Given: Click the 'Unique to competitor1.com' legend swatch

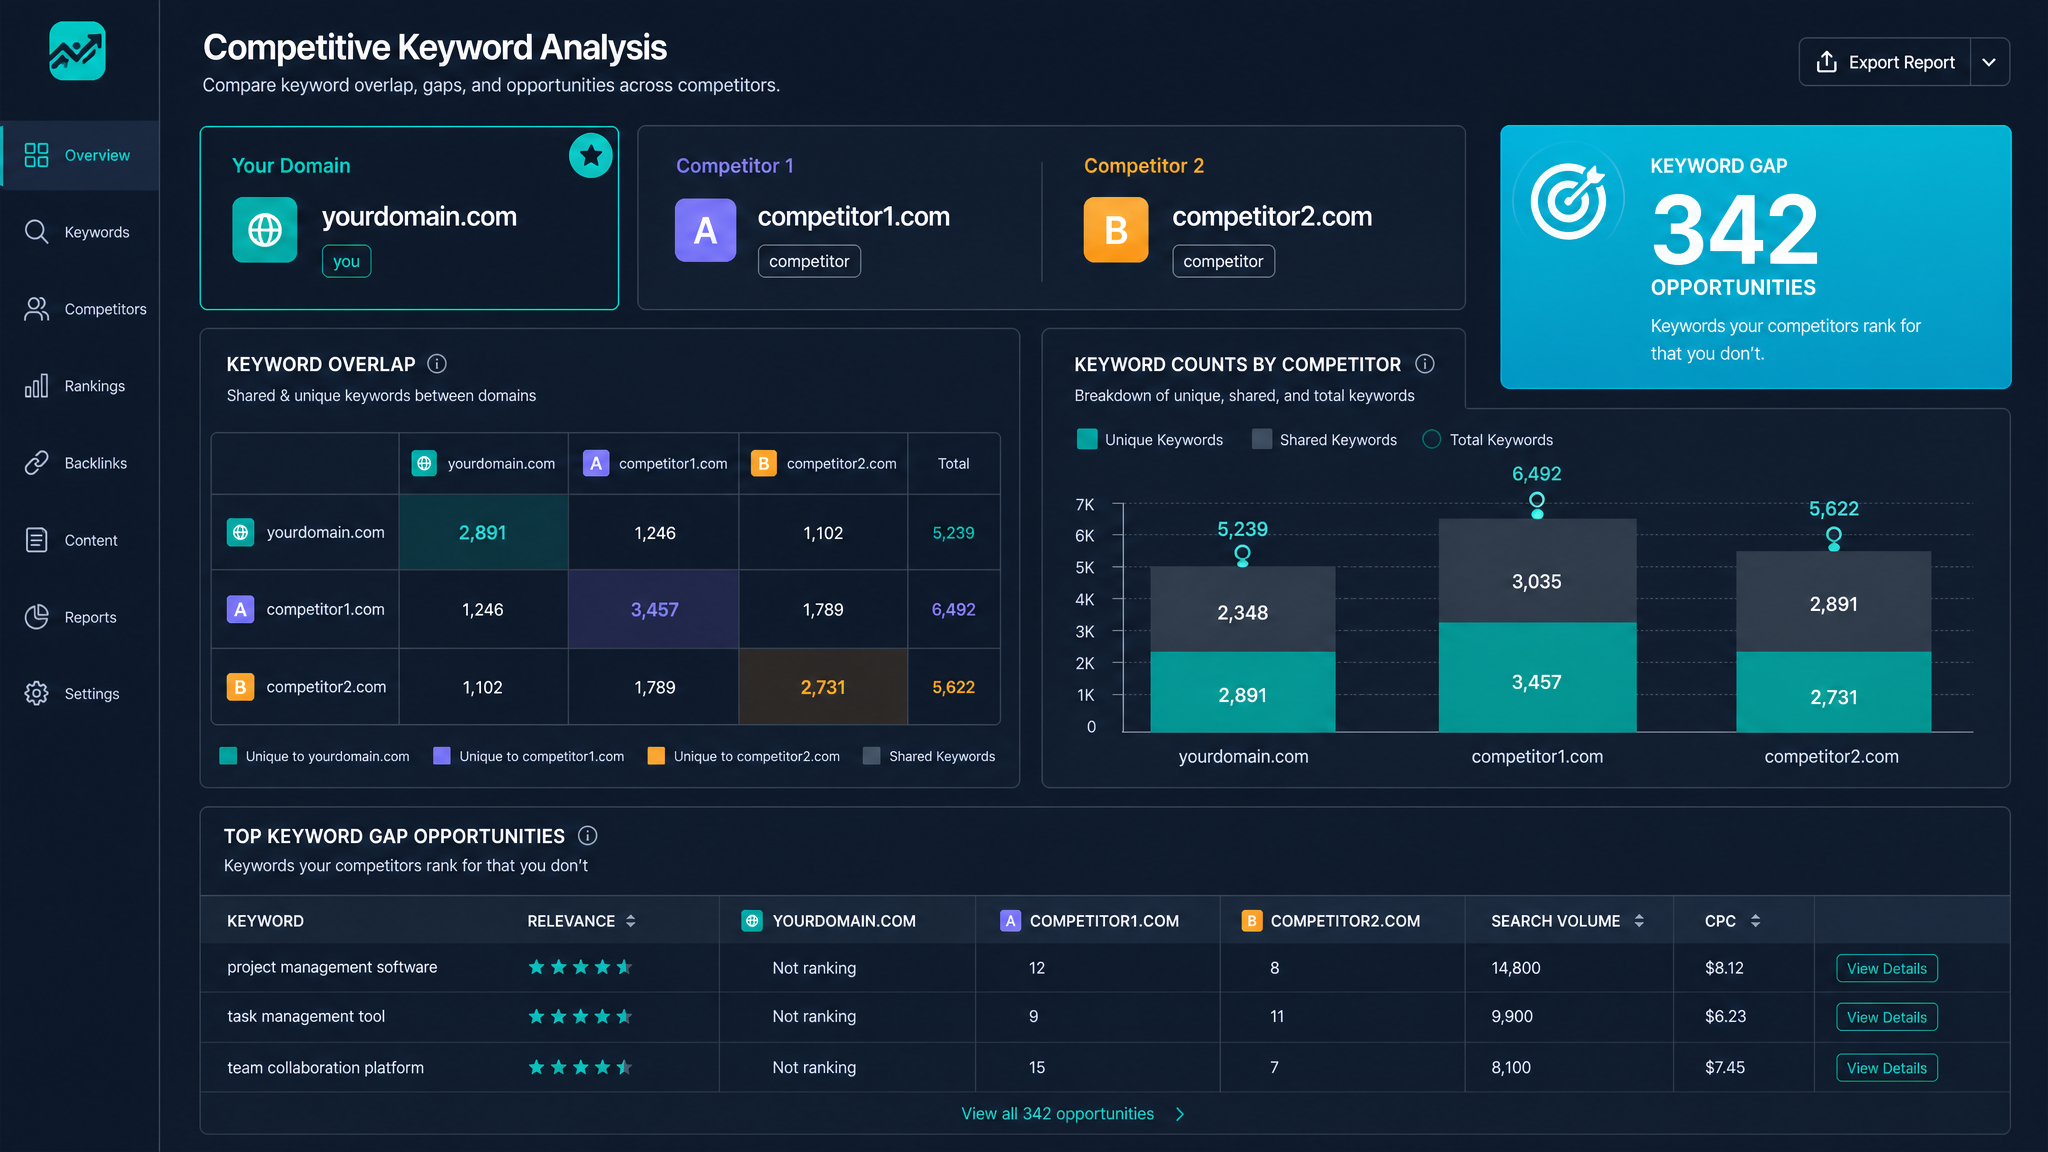Looking at the screenshot, I should (442, 756).
